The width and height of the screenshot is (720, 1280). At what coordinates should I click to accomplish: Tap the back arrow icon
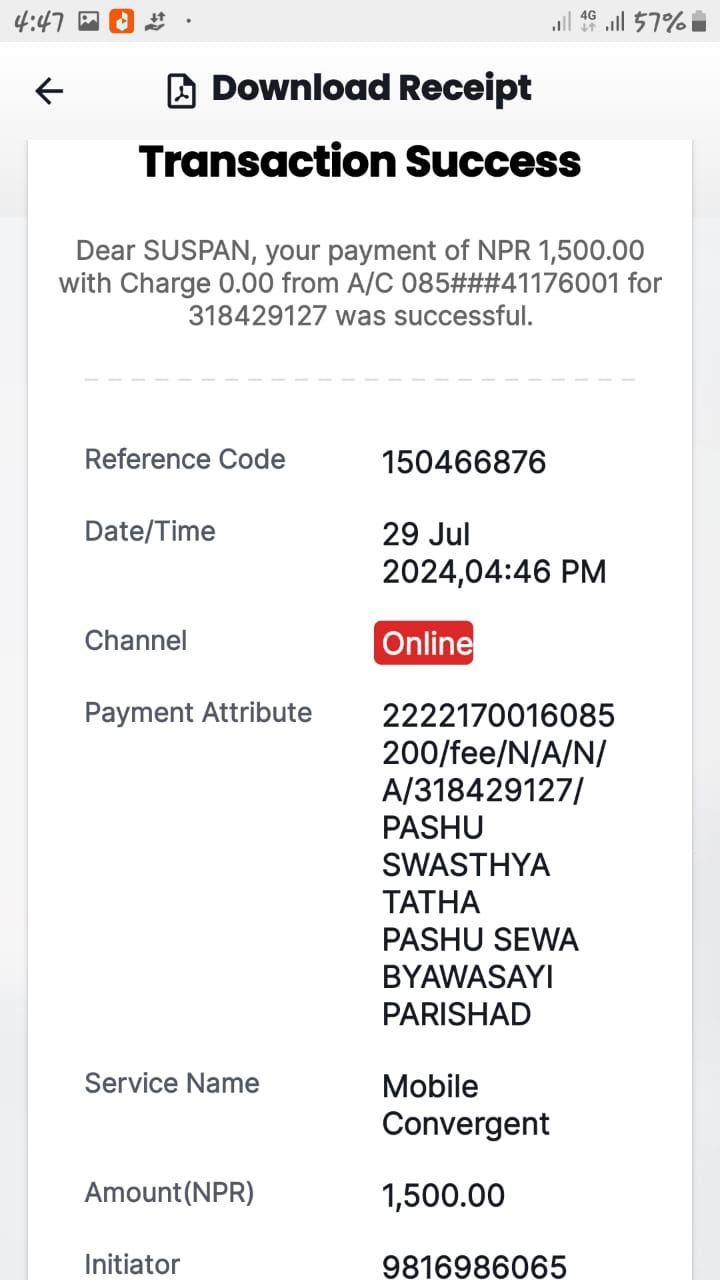49,91
